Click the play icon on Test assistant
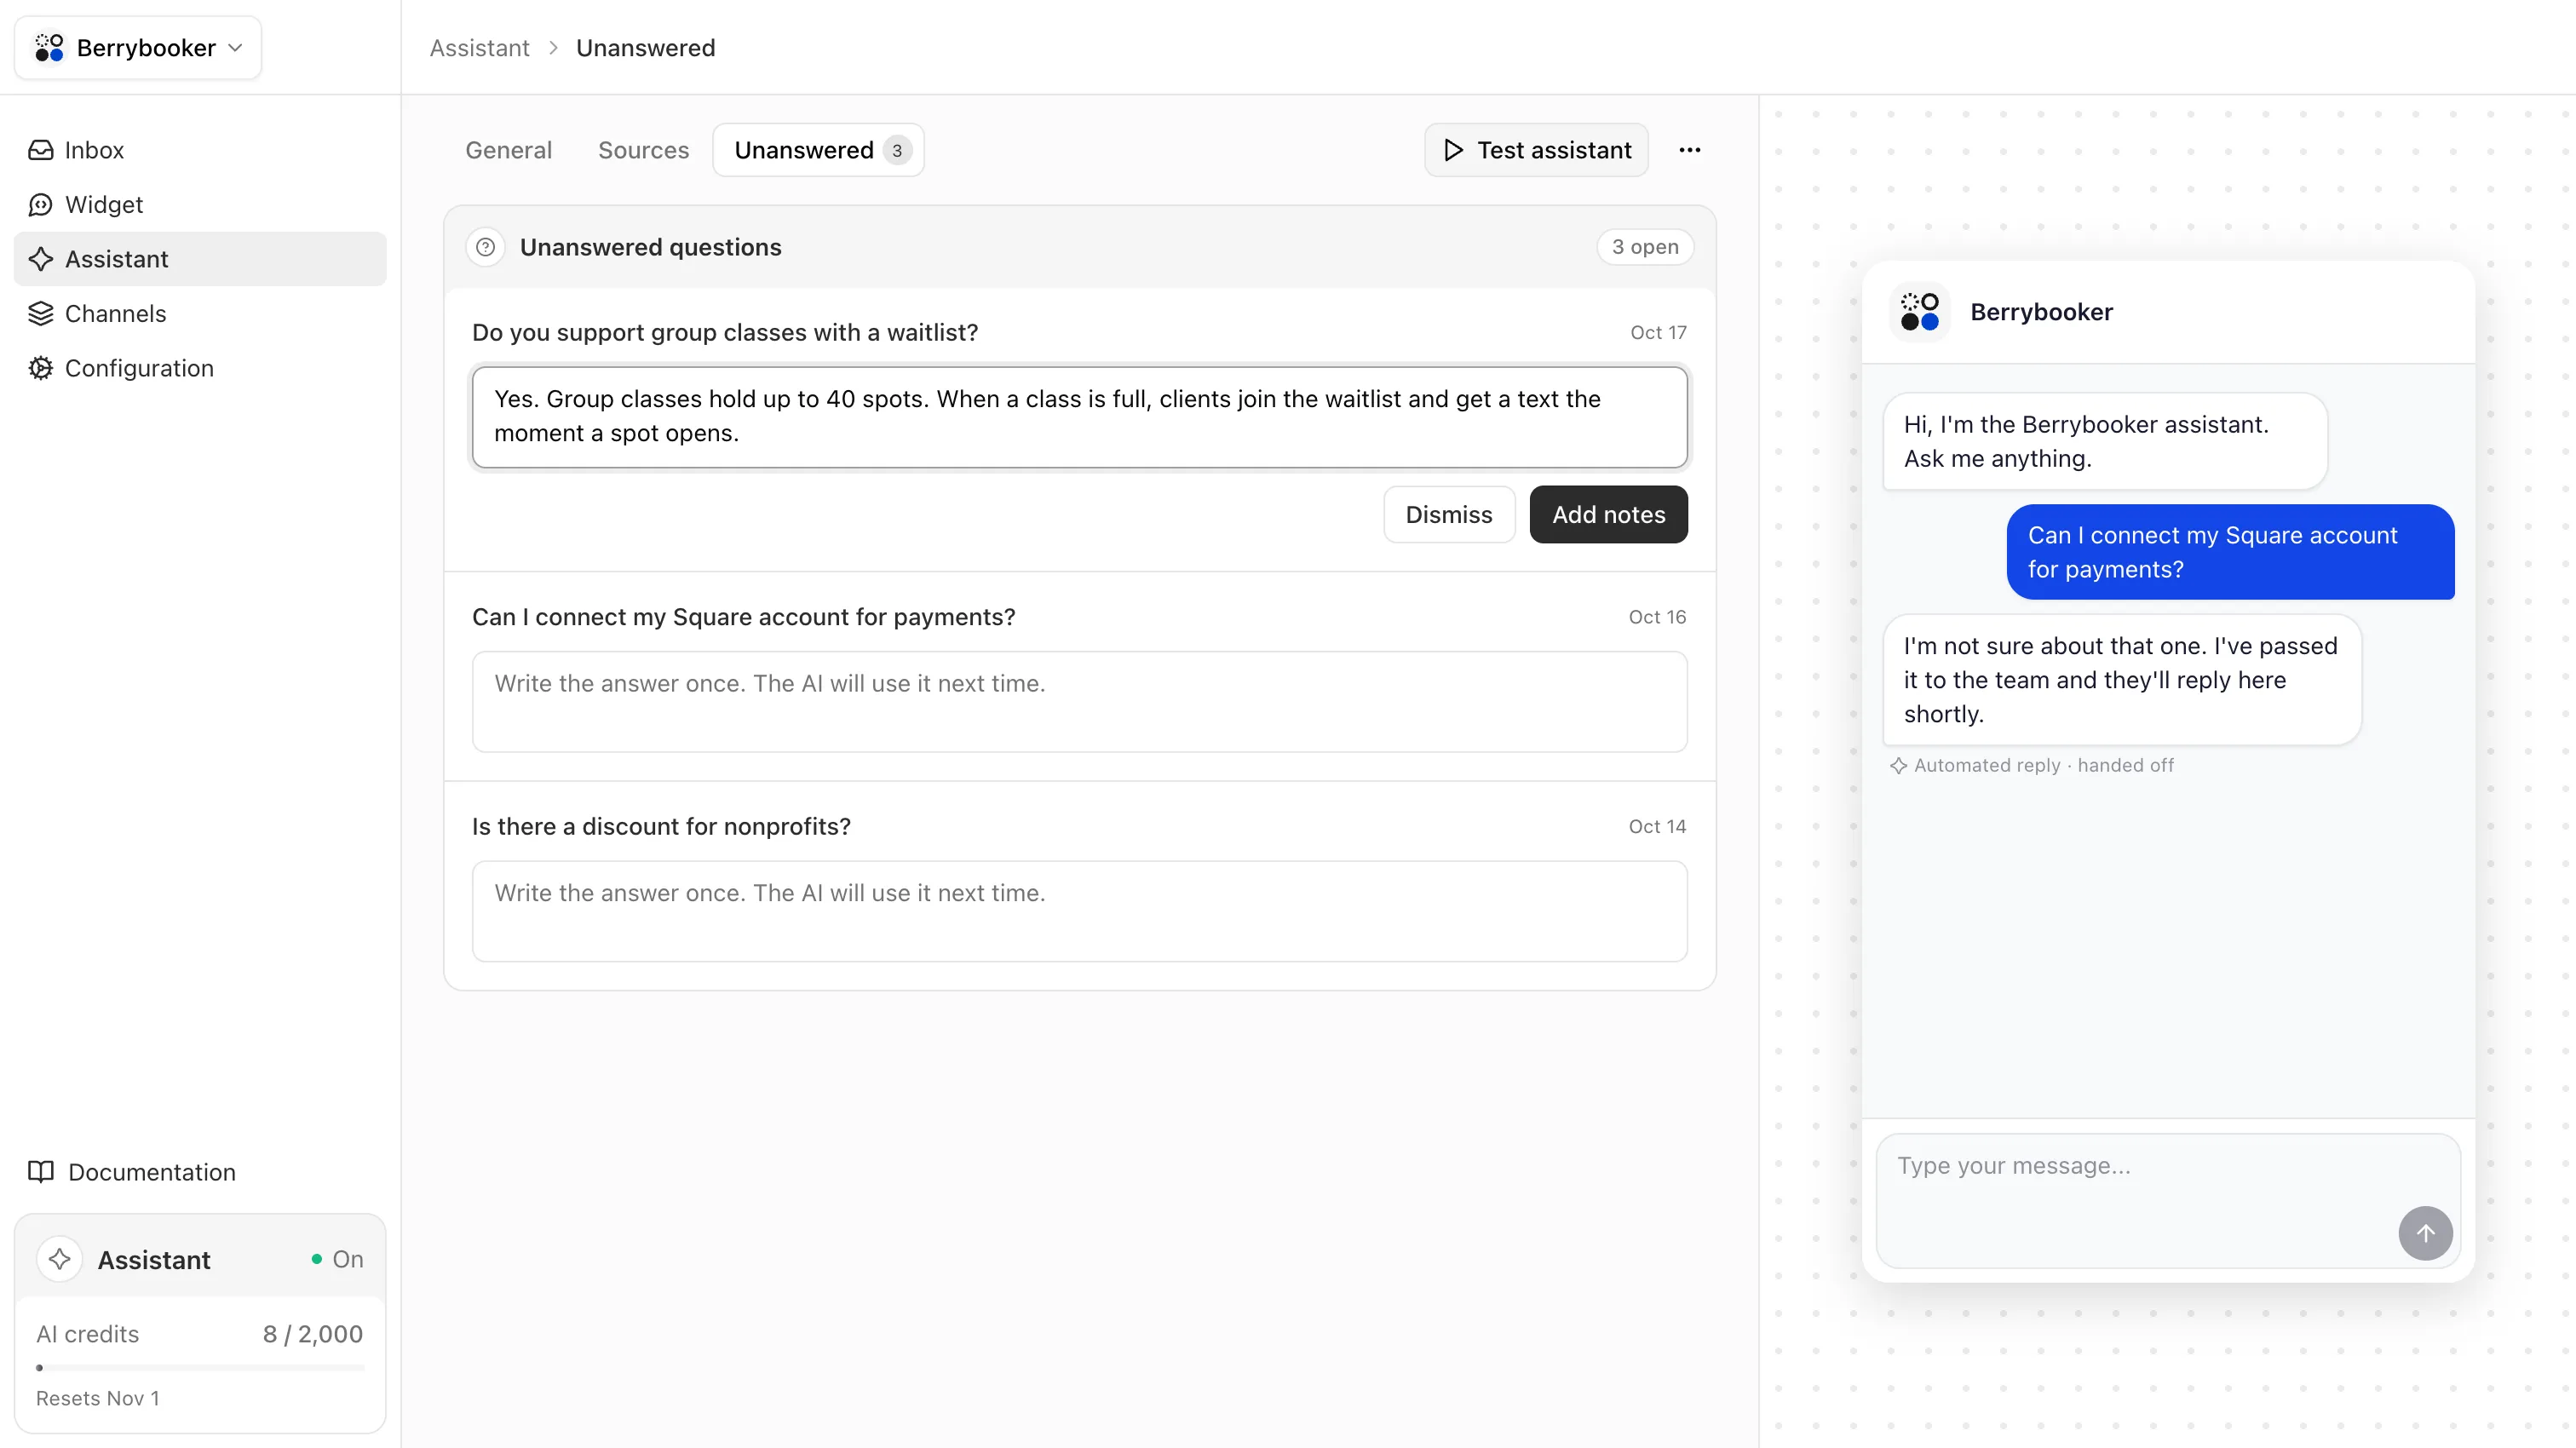The image size is (2576, 1448). click(1454, 150)
